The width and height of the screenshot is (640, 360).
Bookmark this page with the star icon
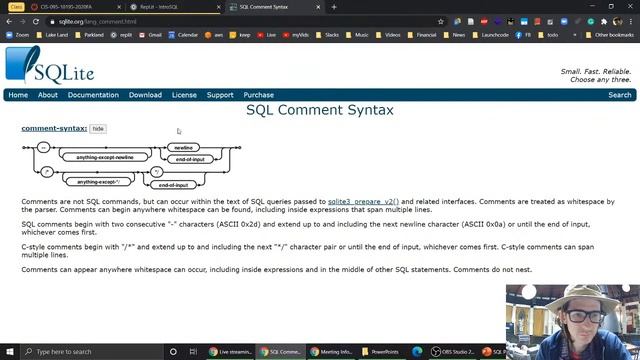click(440, 22)
